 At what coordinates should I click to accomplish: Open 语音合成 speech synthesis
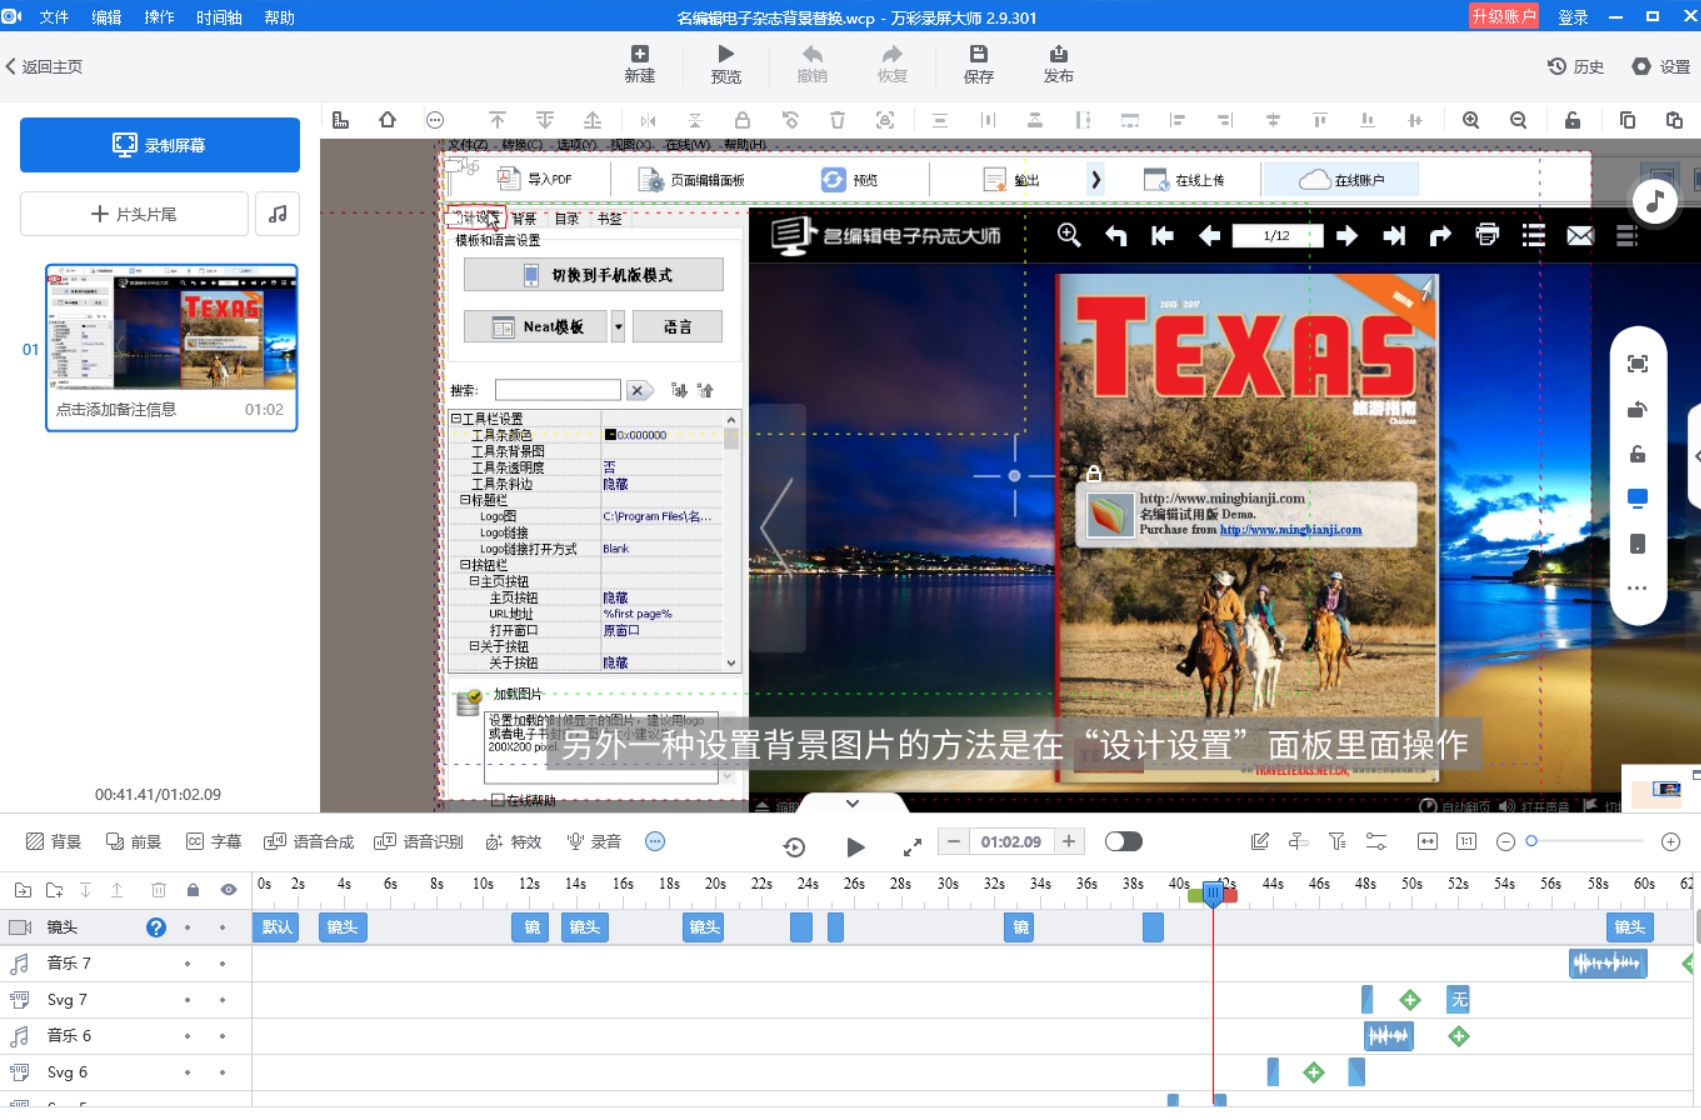308,842
